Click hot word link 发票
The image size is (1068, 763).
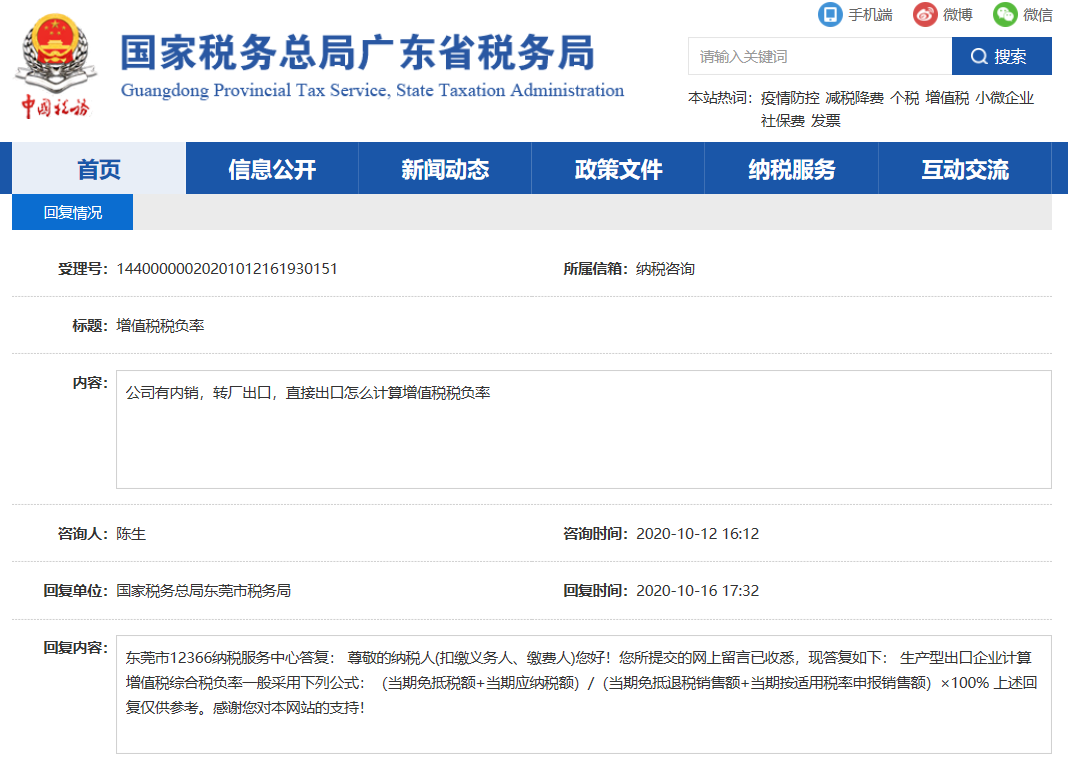point(825,120)
